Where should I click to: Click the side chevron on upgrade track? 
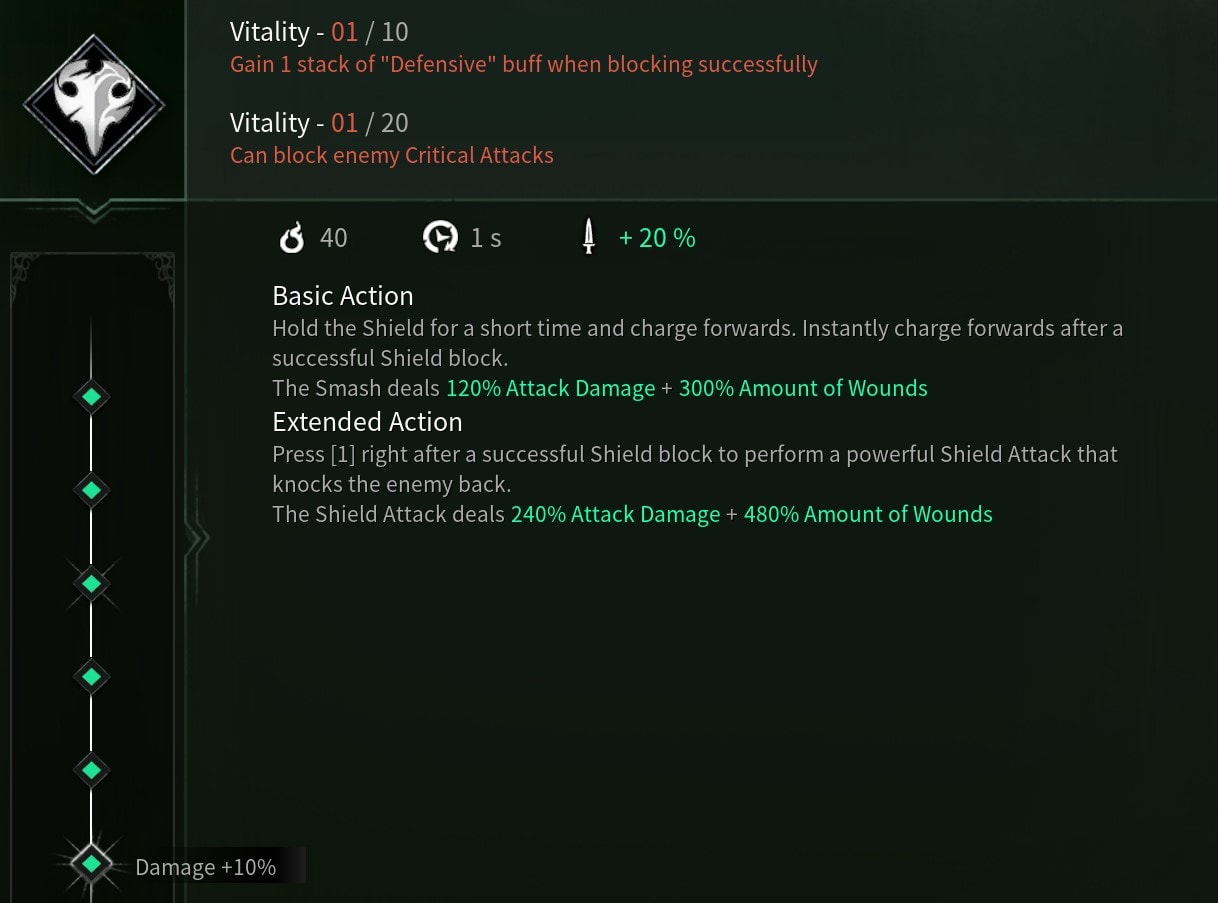click(x=197, y=540)
